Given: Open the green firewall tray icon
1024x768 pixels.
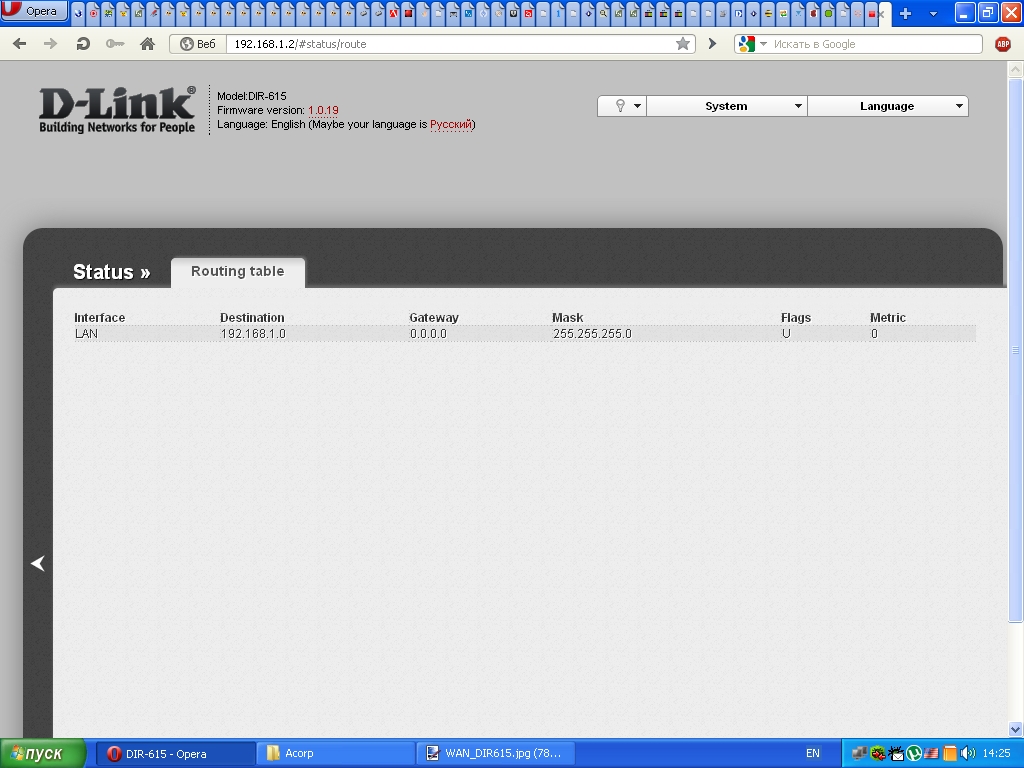Looking at the screenshot, I should 878,754.
